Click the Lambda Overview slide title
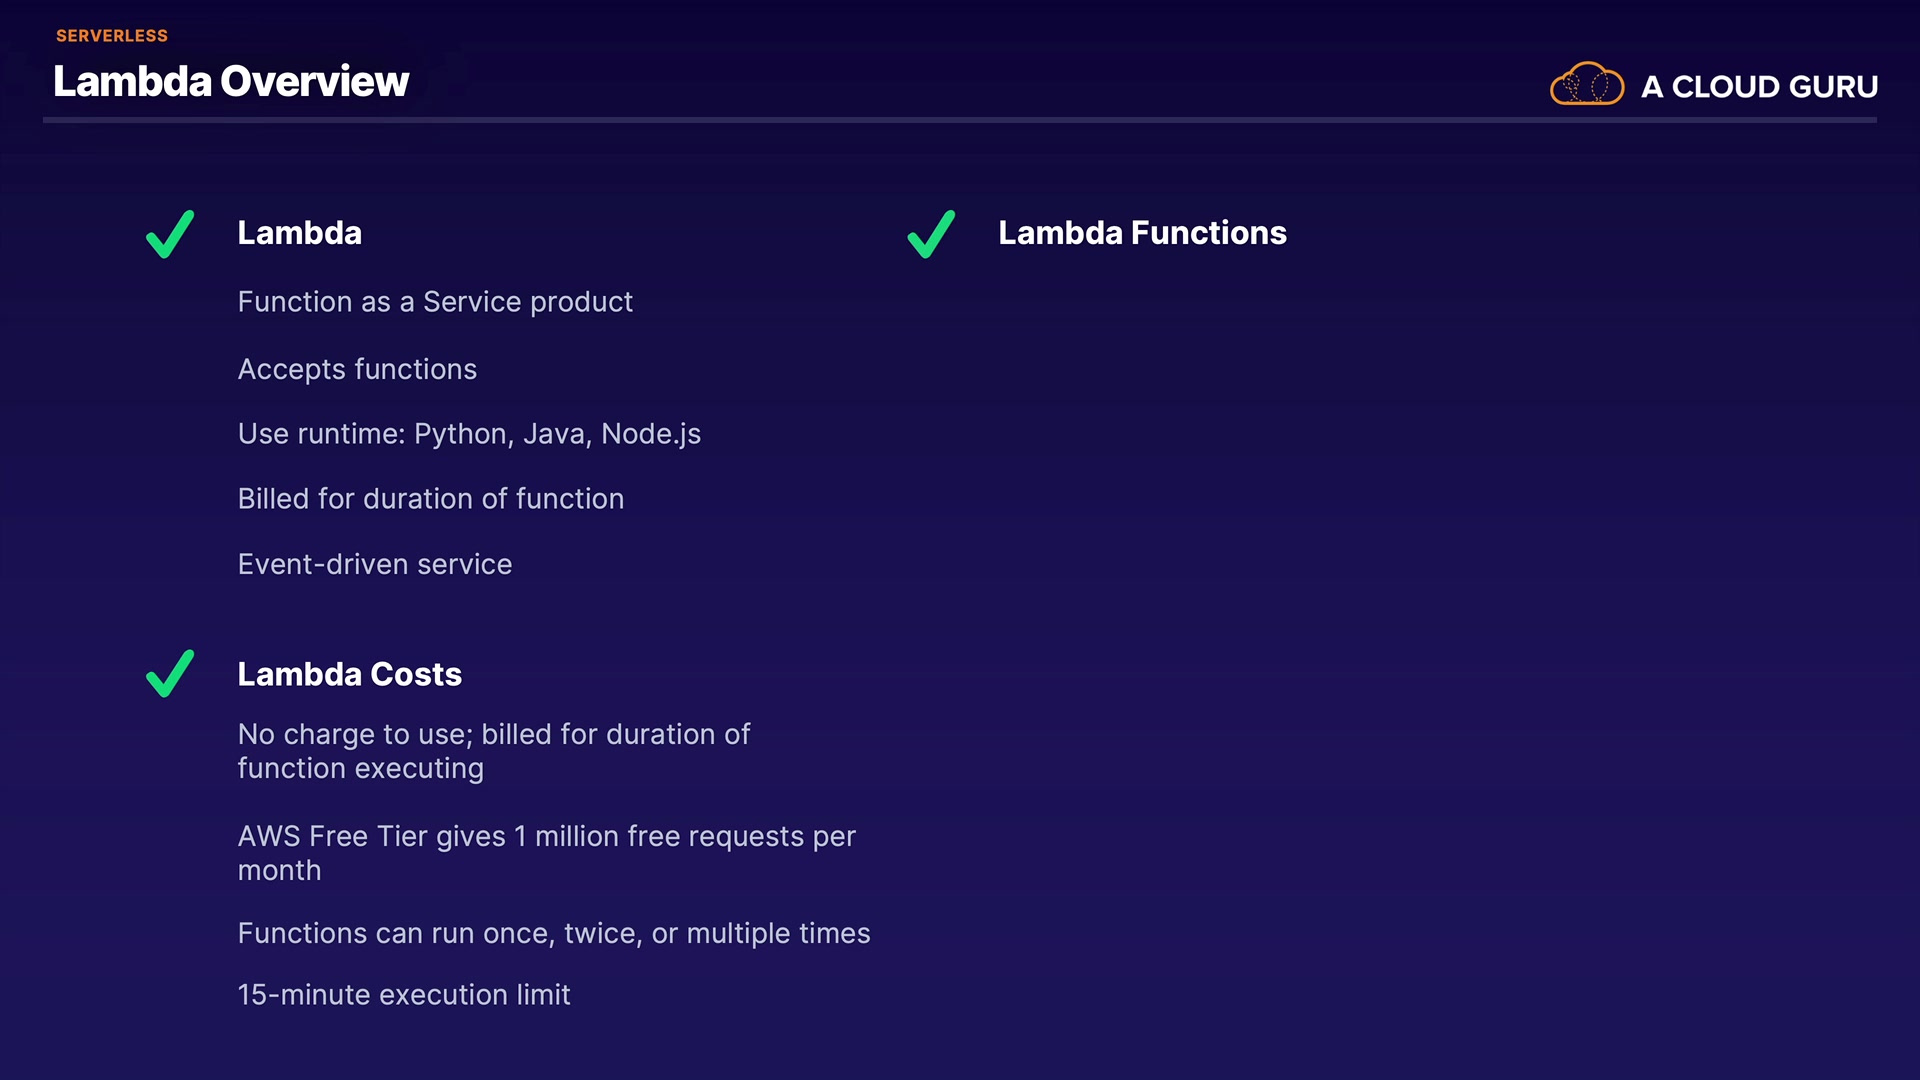 231,82
